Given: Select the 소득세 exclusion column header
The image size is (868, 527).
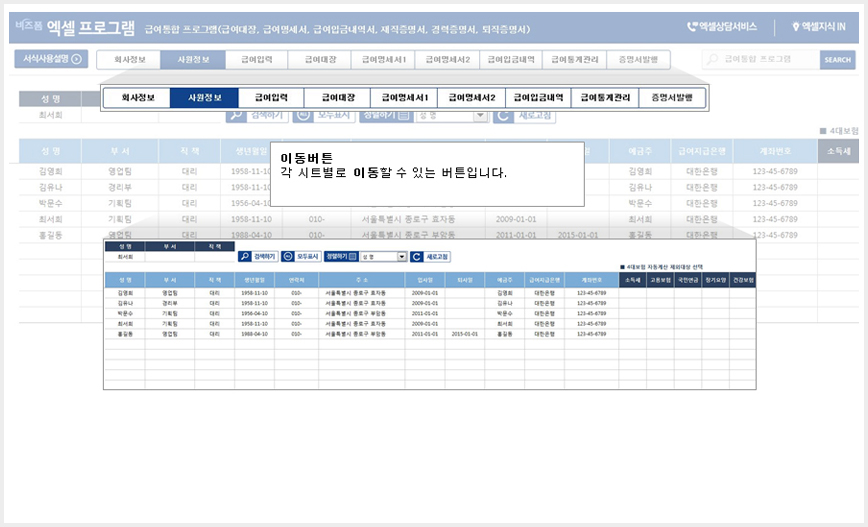Looking at the screenshot, I should [x=632, y=280].
